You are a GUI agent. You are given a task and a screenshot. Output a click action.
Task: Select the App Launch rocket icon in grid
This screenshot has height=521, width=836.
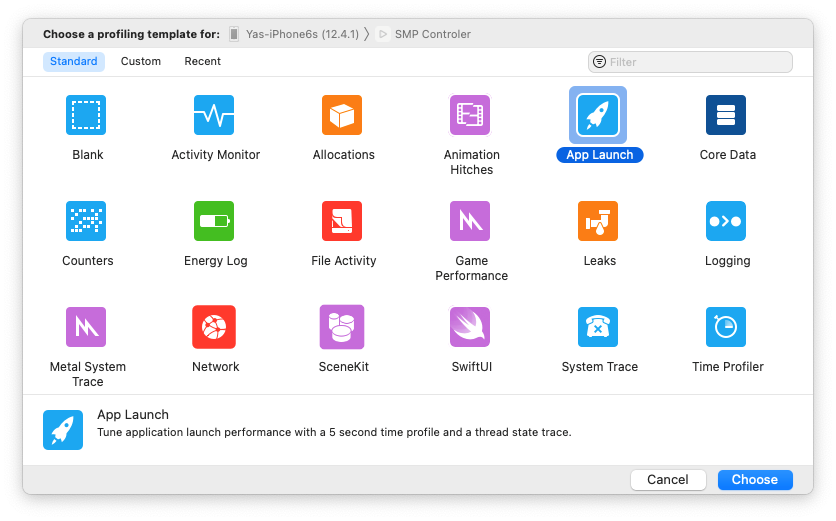point(598,115)
